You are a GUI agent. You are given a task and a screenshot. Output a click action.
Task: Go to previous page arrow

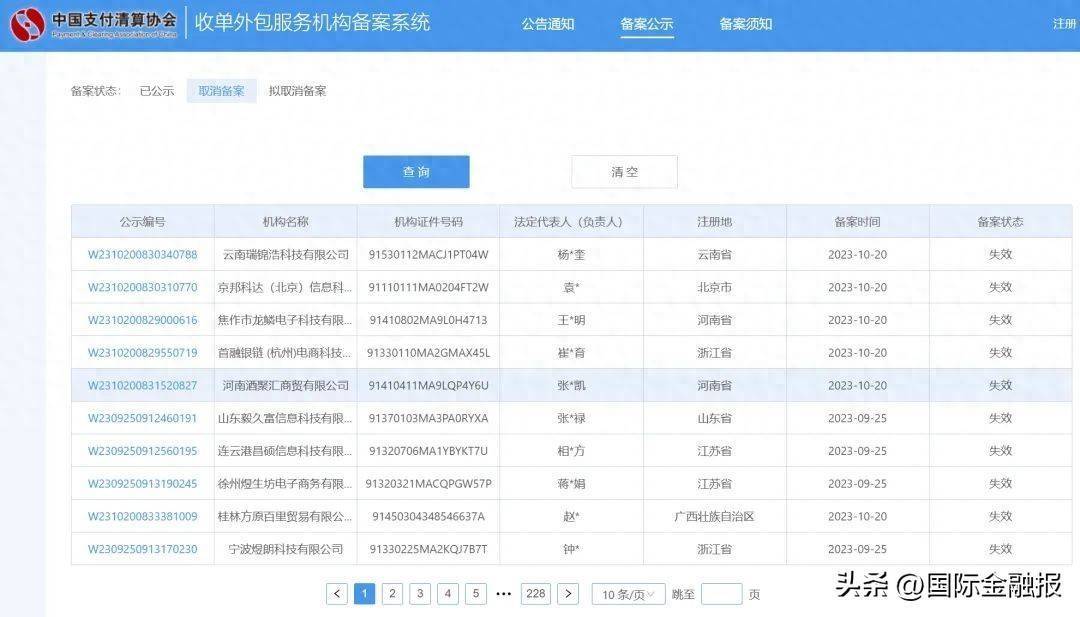point(337,594)
